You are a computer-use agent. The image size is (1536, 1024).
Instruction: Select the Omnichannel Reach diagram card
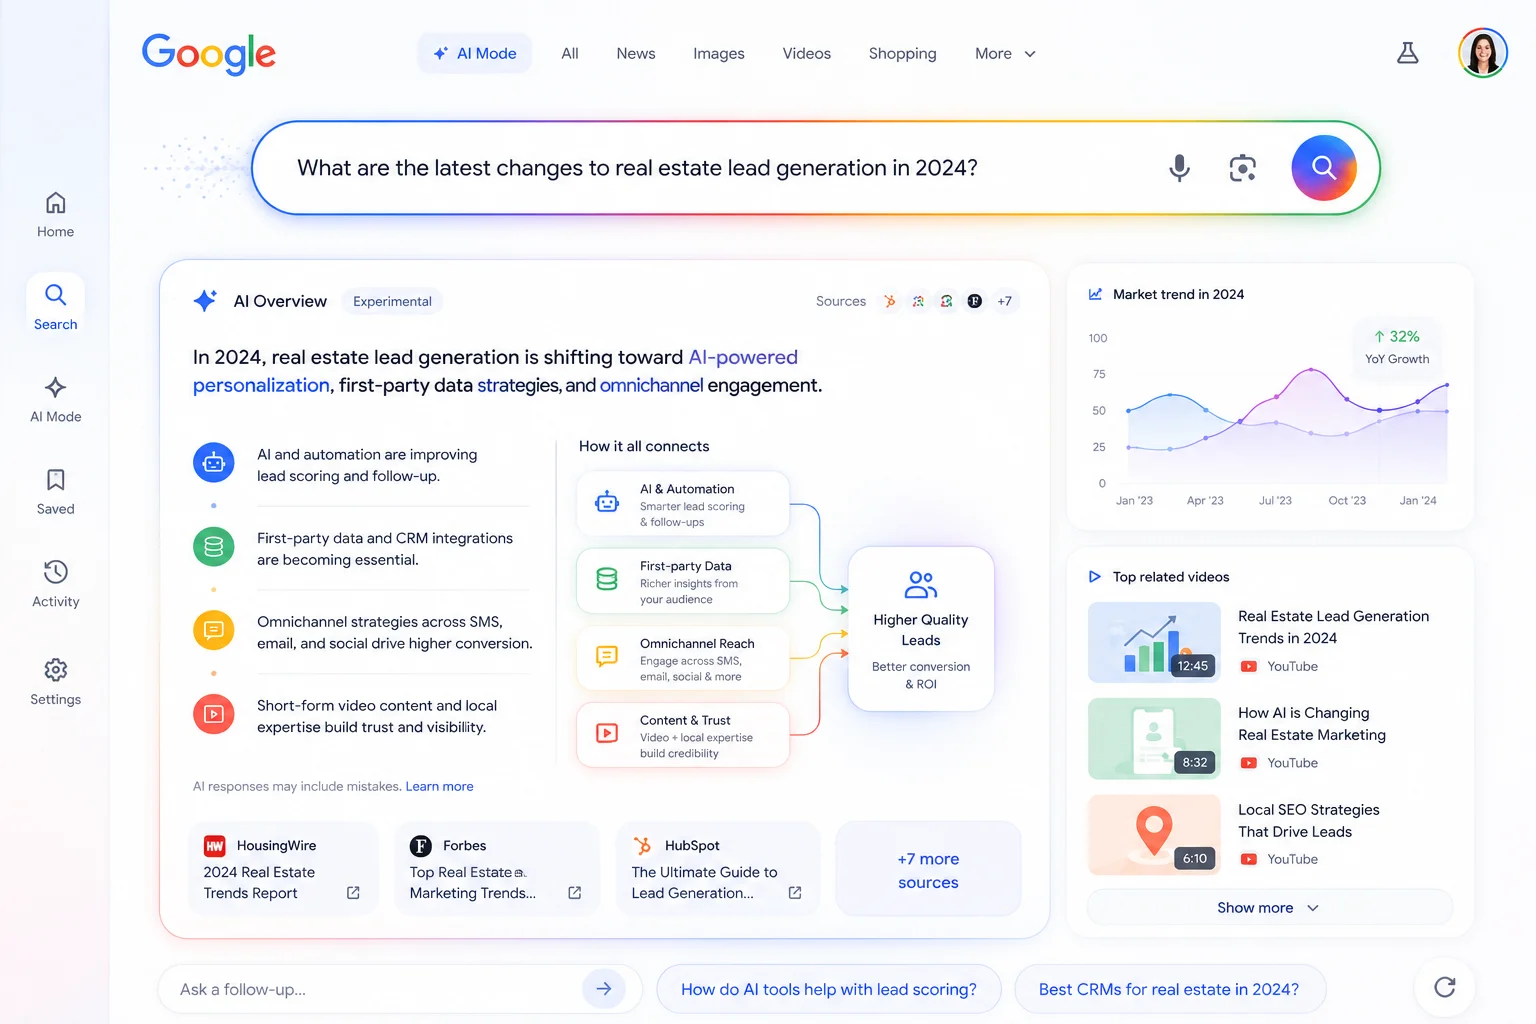tap(683, 658)
